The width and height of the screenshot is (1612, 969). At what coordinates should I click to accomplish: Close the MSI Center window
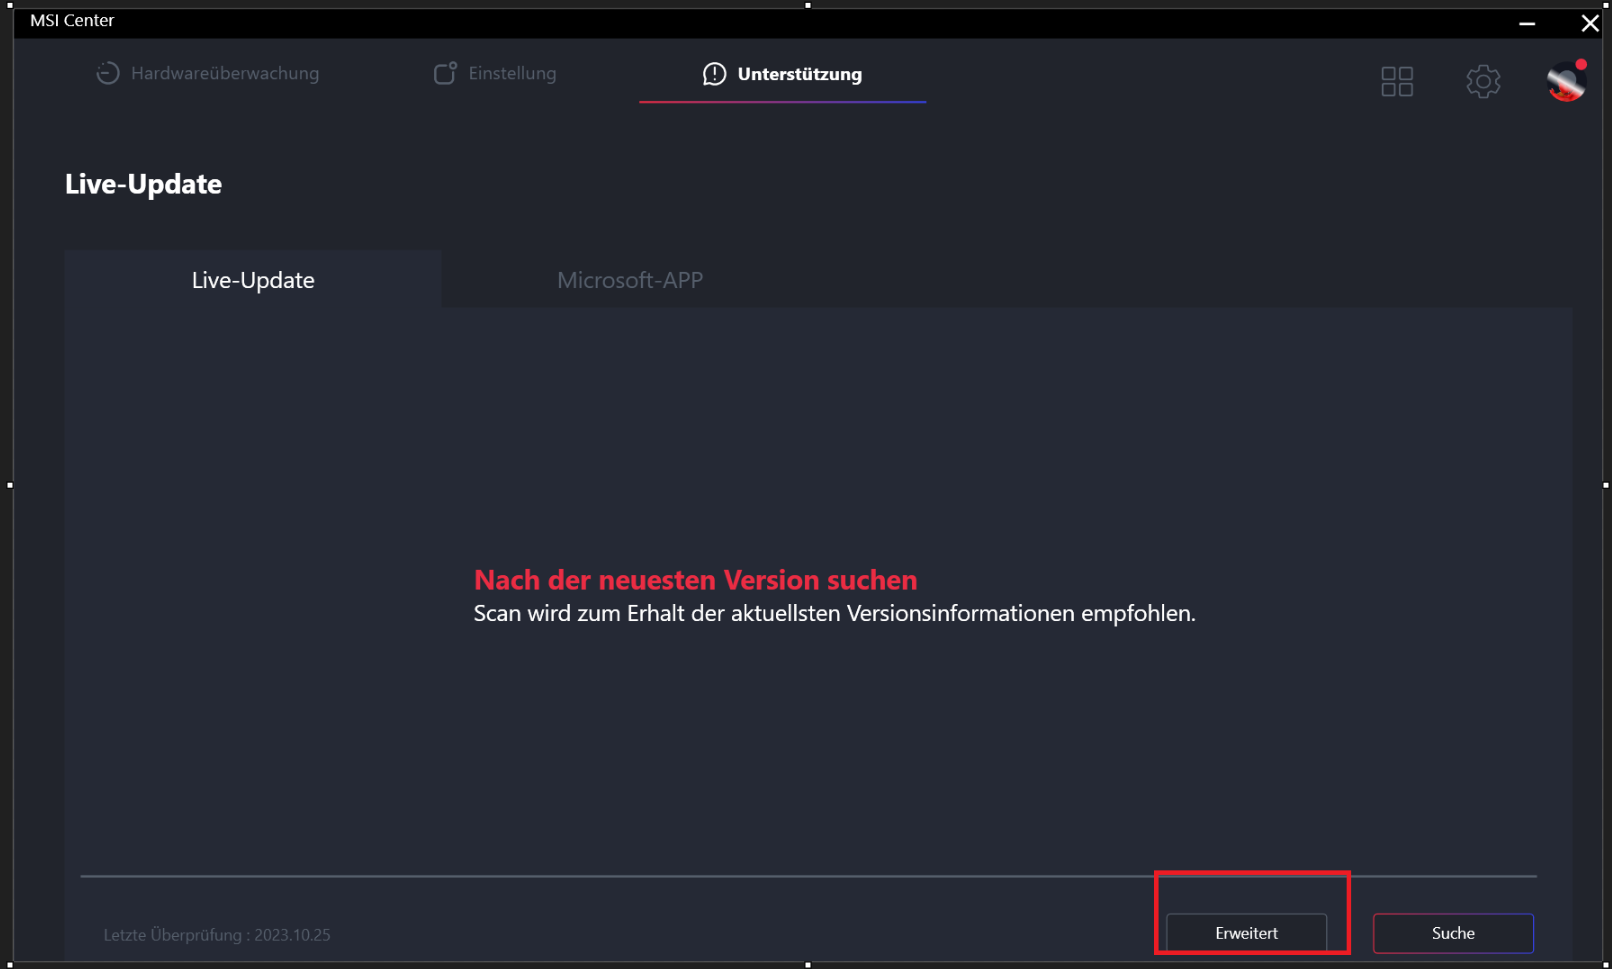point(1590,22)
